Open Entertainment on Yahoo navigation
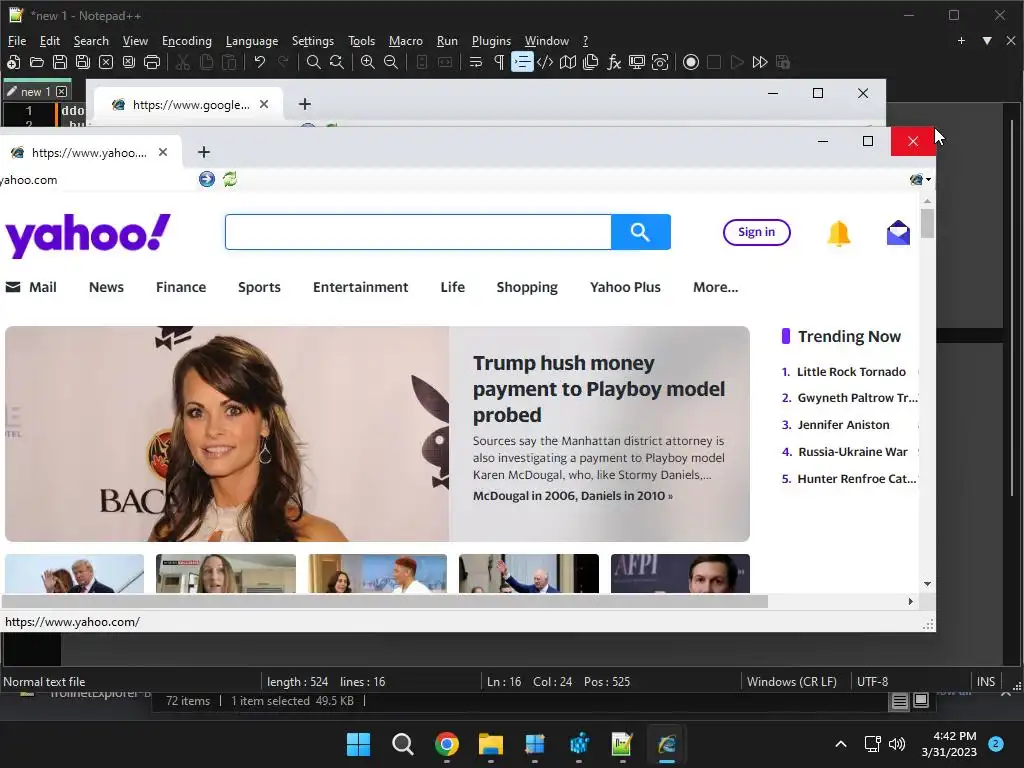 pos(360,287)
